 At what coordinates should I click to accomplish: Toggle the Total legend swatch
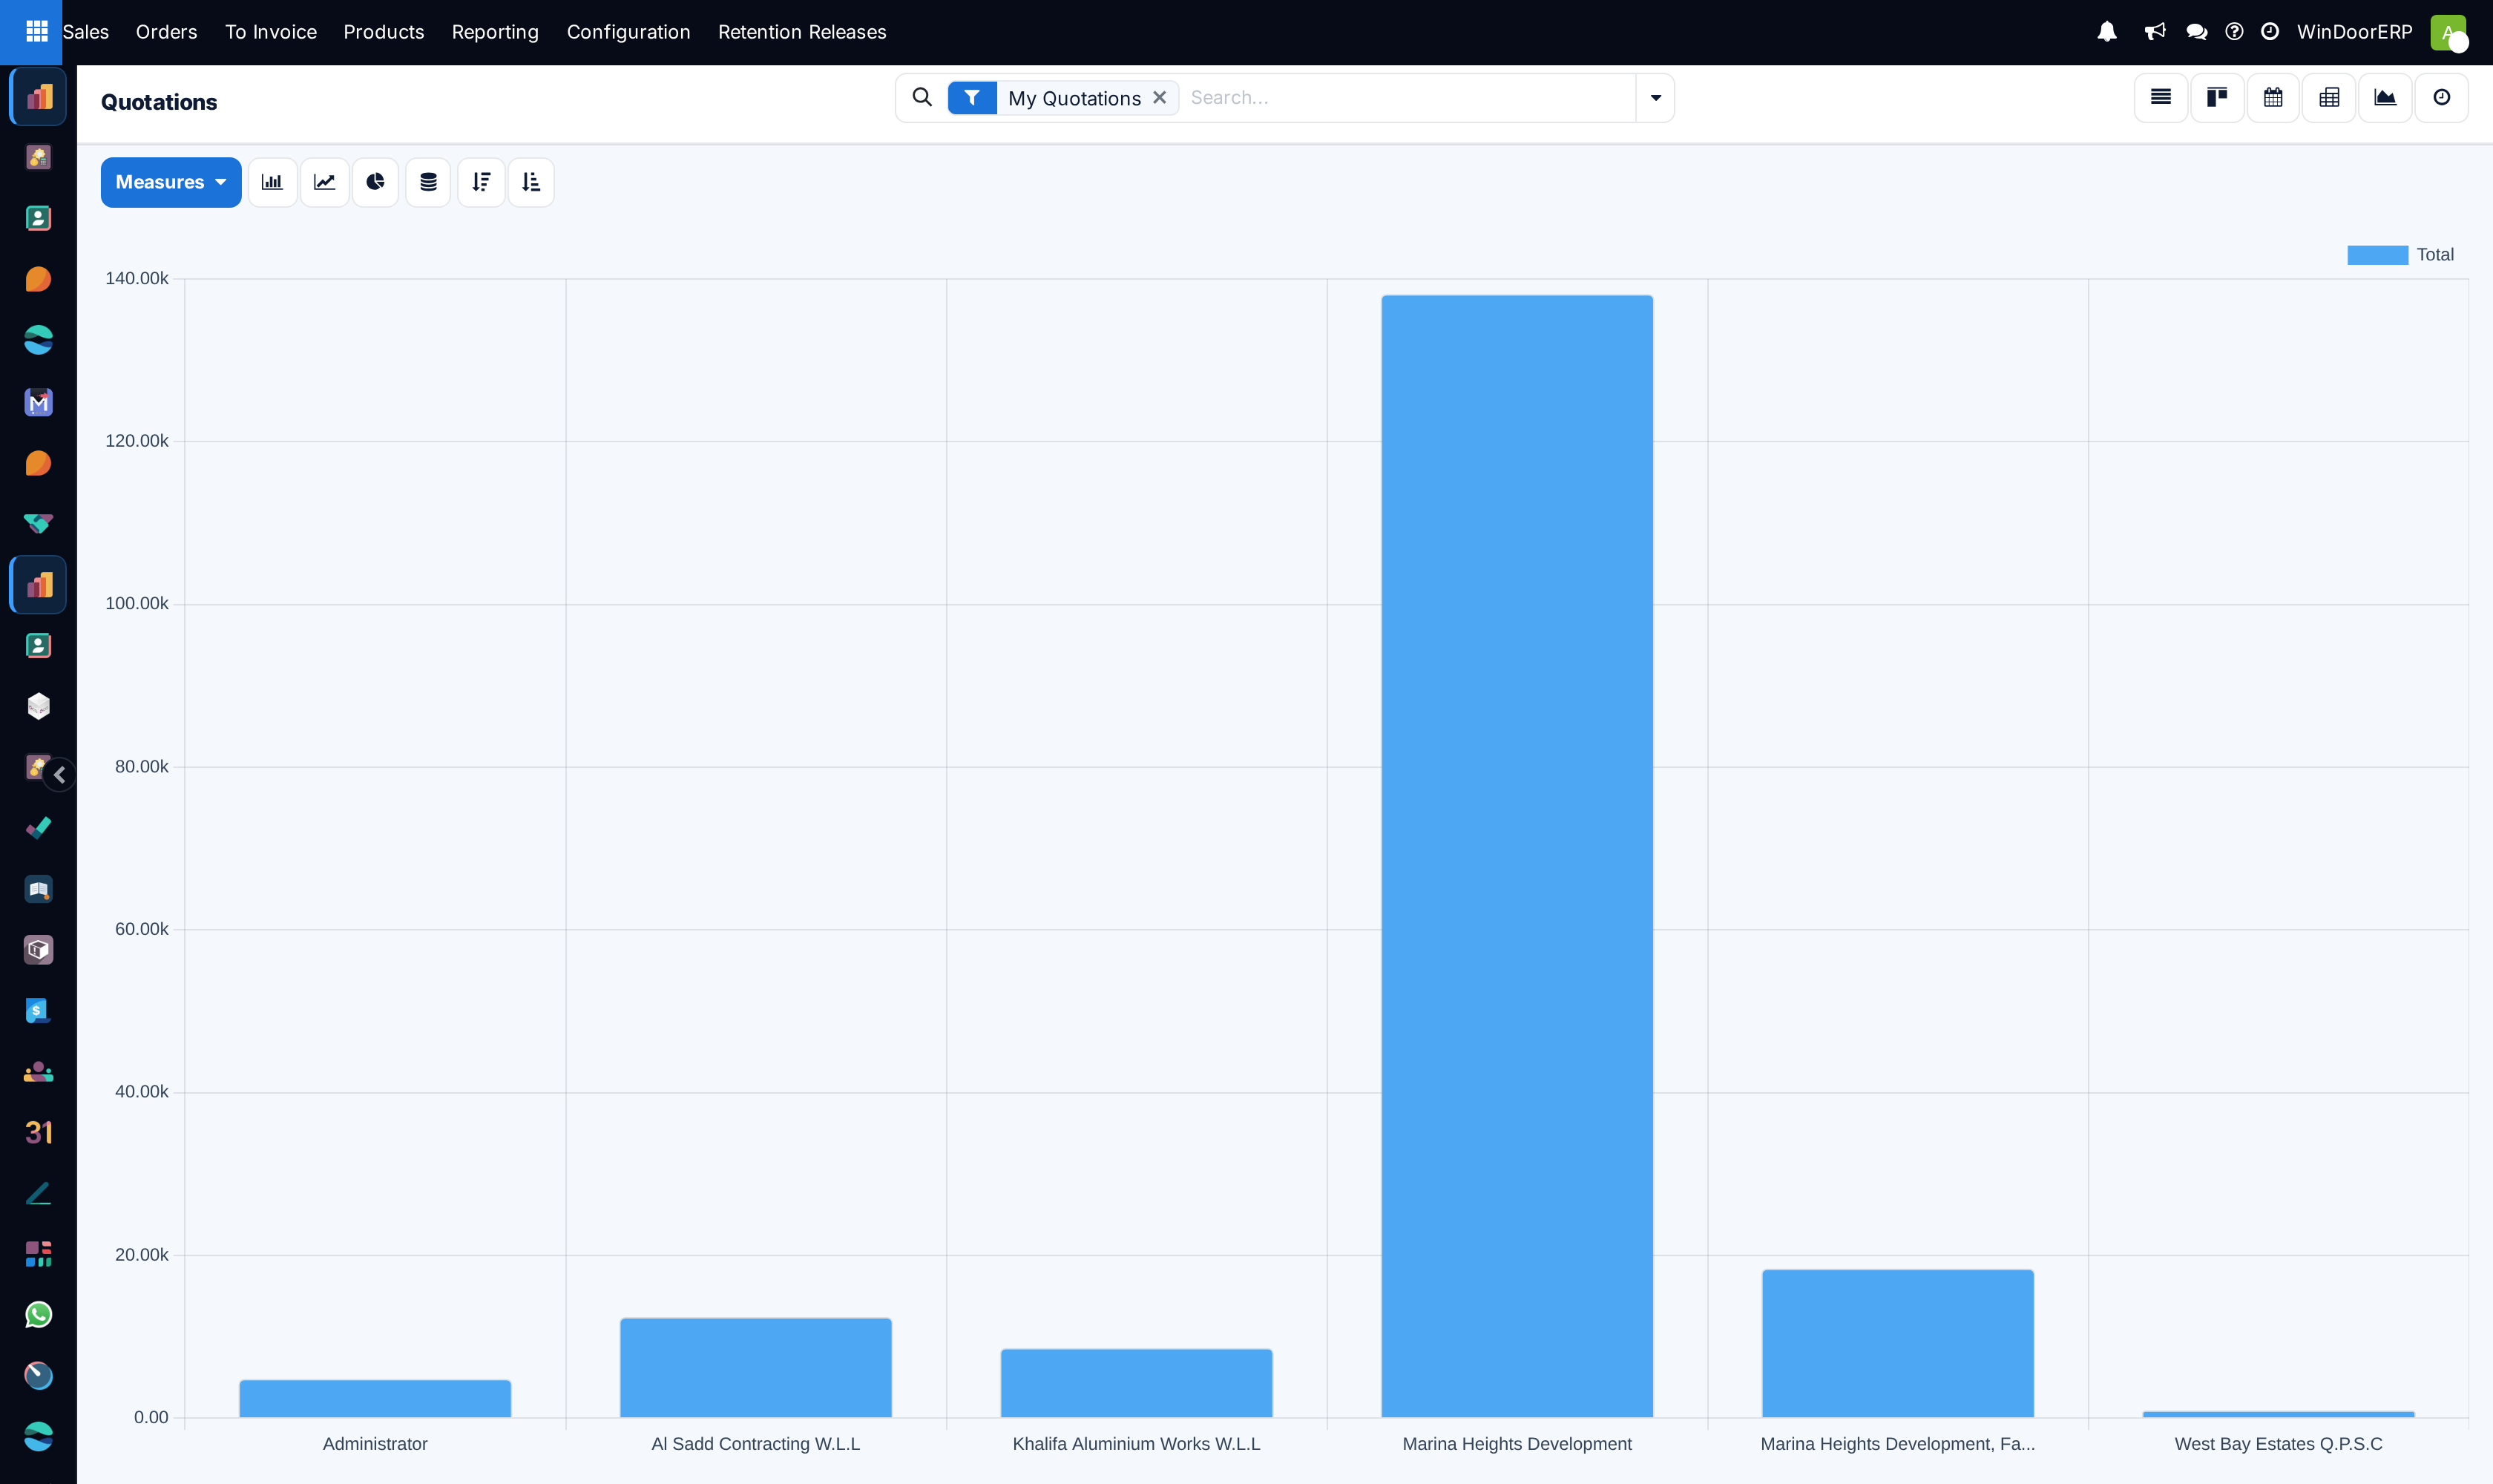click(2377, 255)
